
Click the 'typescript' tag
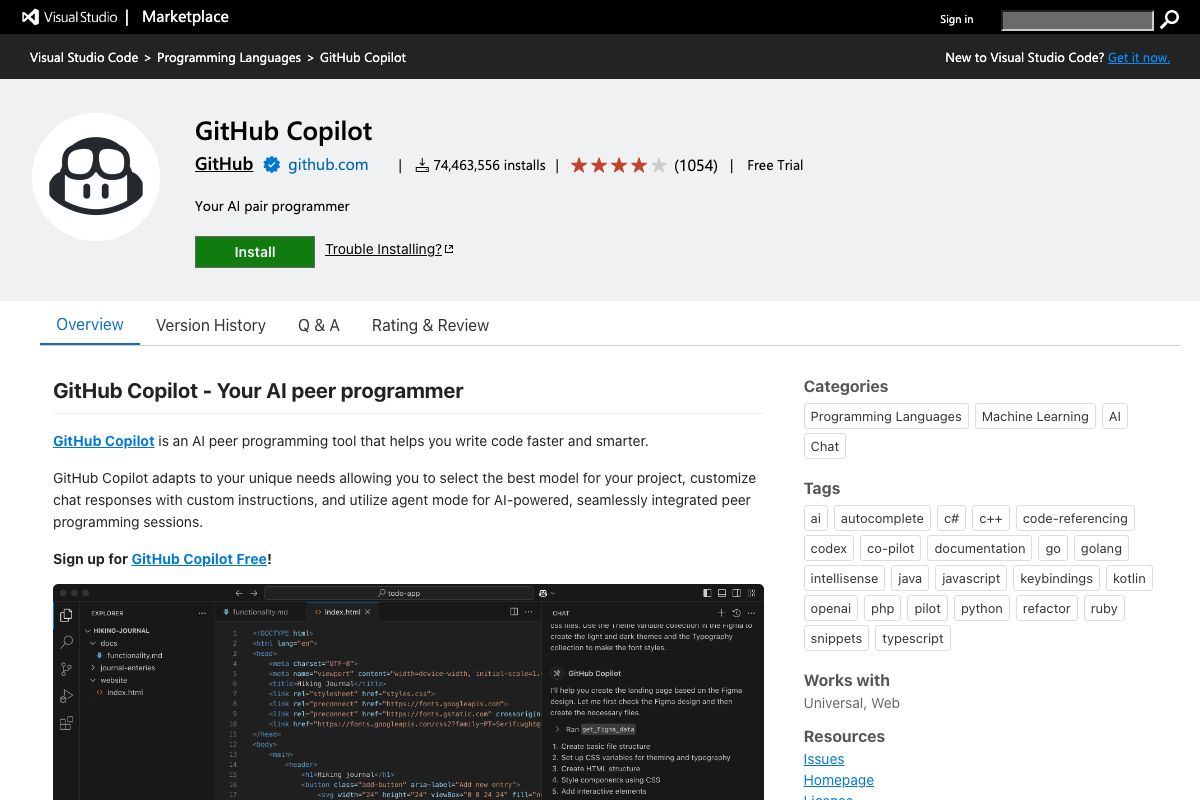coord(913,638)
